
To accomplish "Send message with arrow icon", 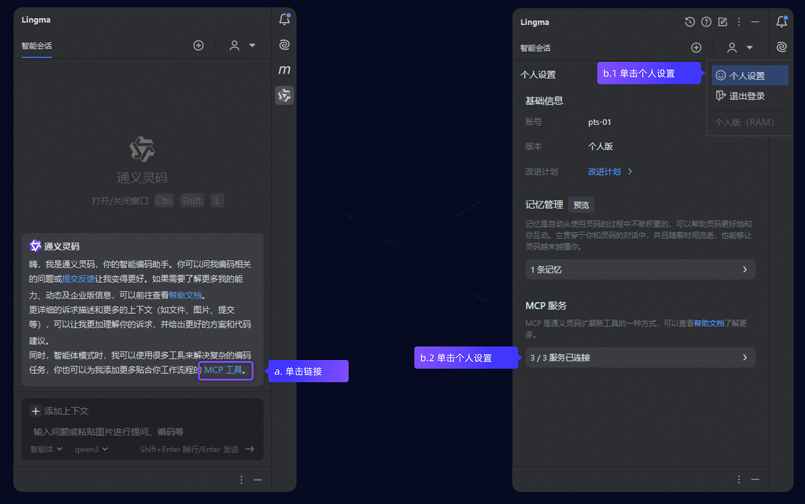I will pyautogui.click(x=250, y=449).
